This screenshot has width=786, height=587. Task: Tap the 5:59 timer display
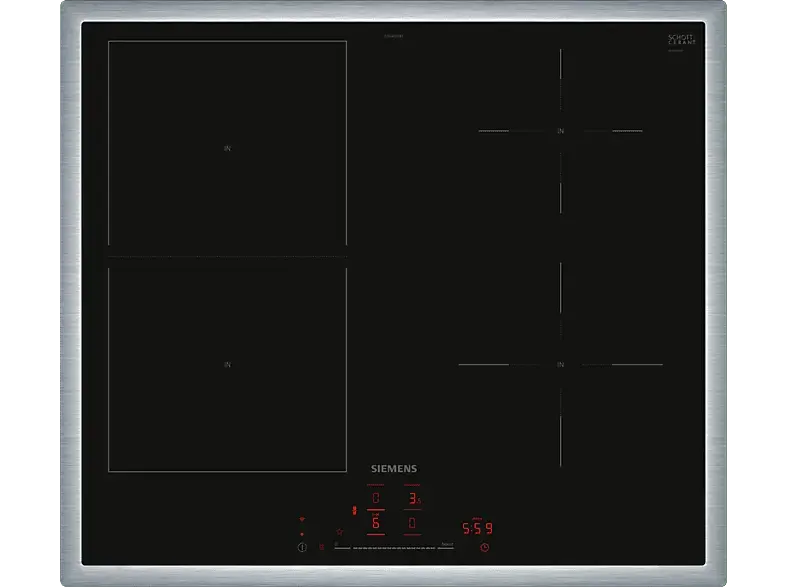(476, 528)
